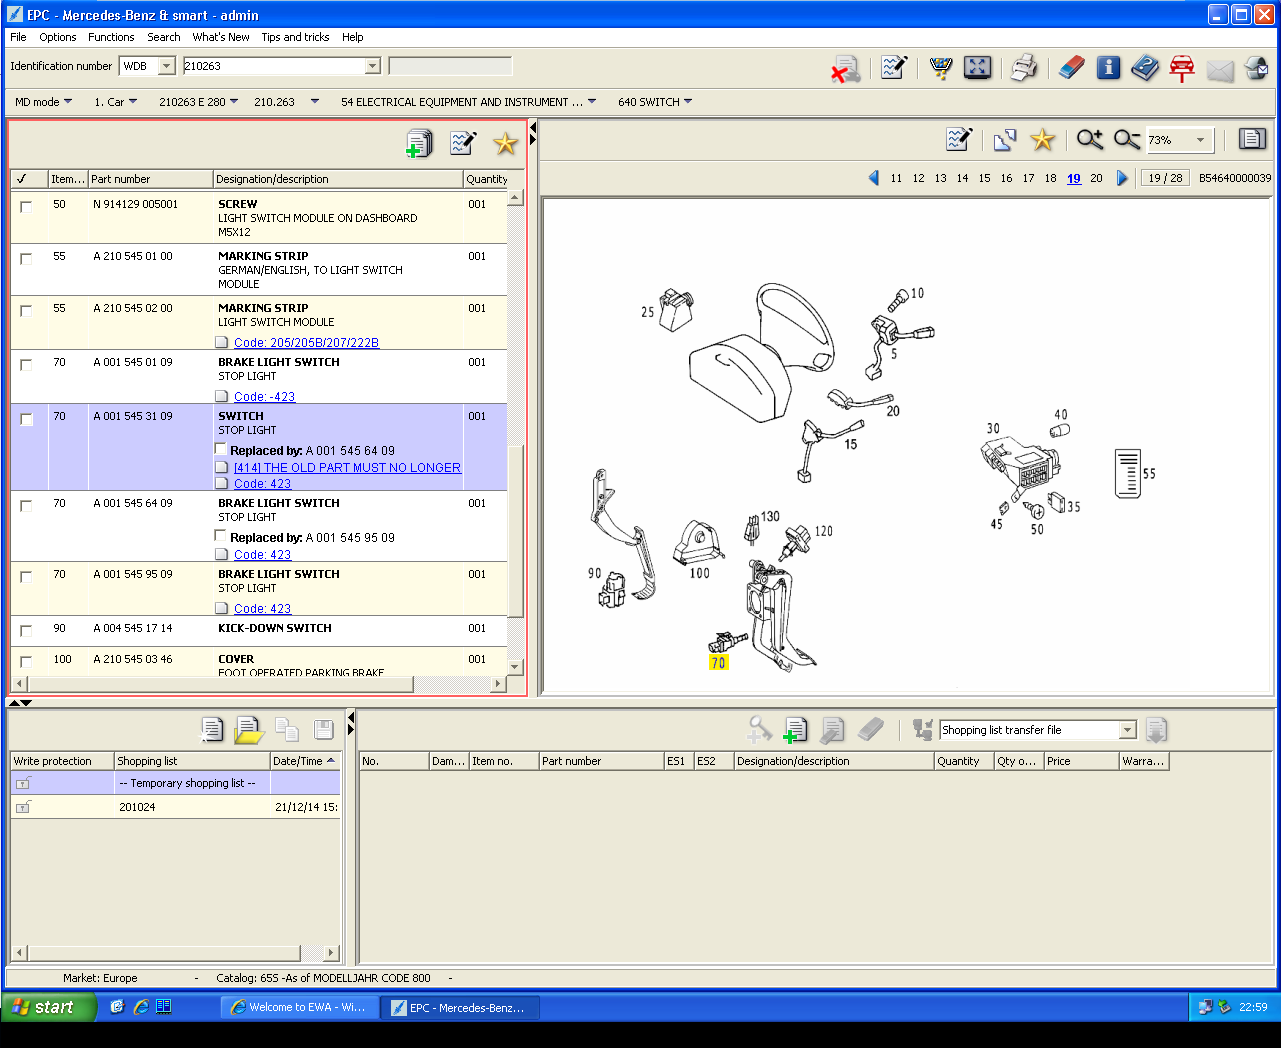
Task: Open the File menu
Action: [18, 37]
